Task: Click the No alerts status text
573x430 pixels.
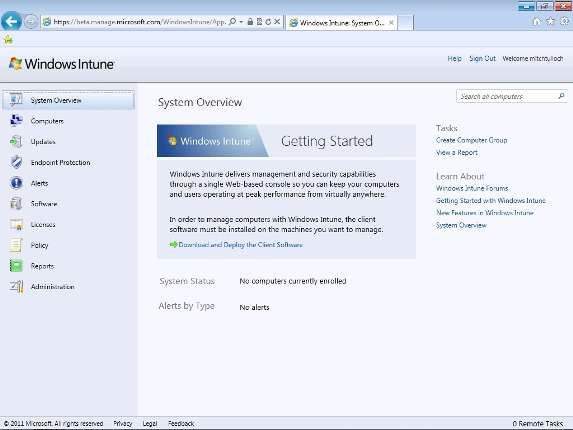Action: (x=254, y=308)
